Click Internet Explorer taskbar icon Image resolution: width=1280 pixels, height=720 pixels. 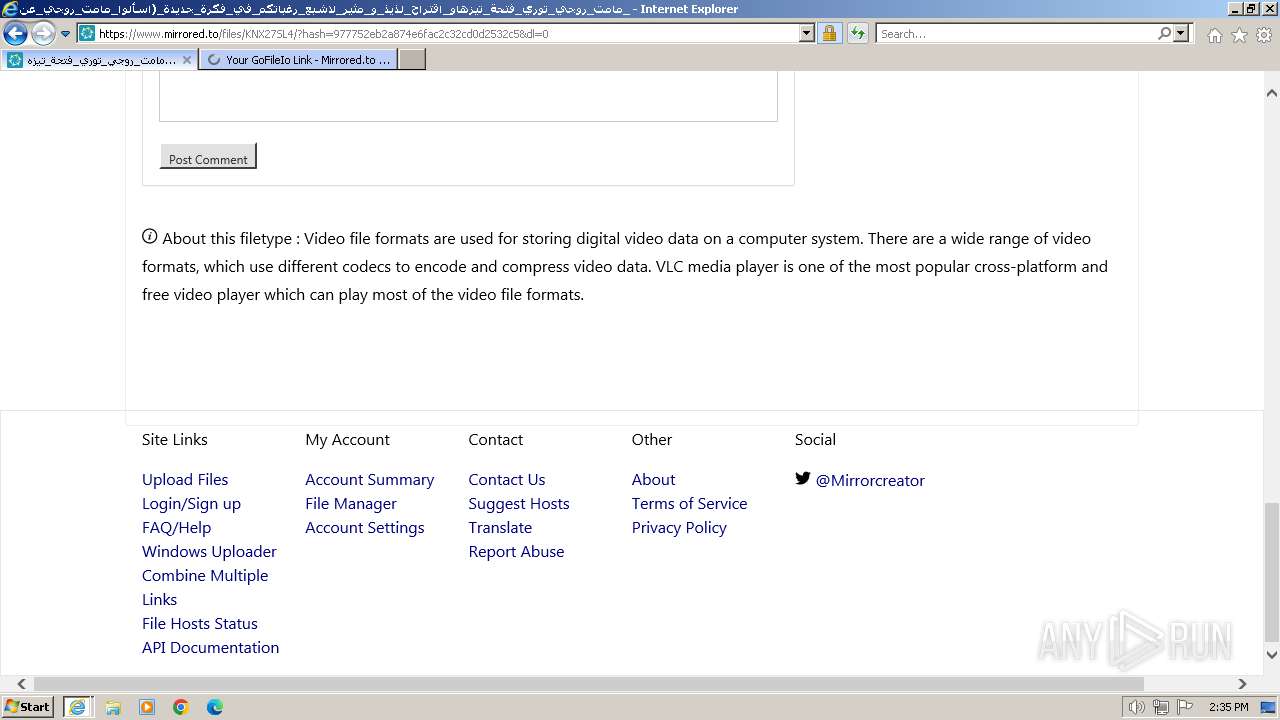[77, 707]
